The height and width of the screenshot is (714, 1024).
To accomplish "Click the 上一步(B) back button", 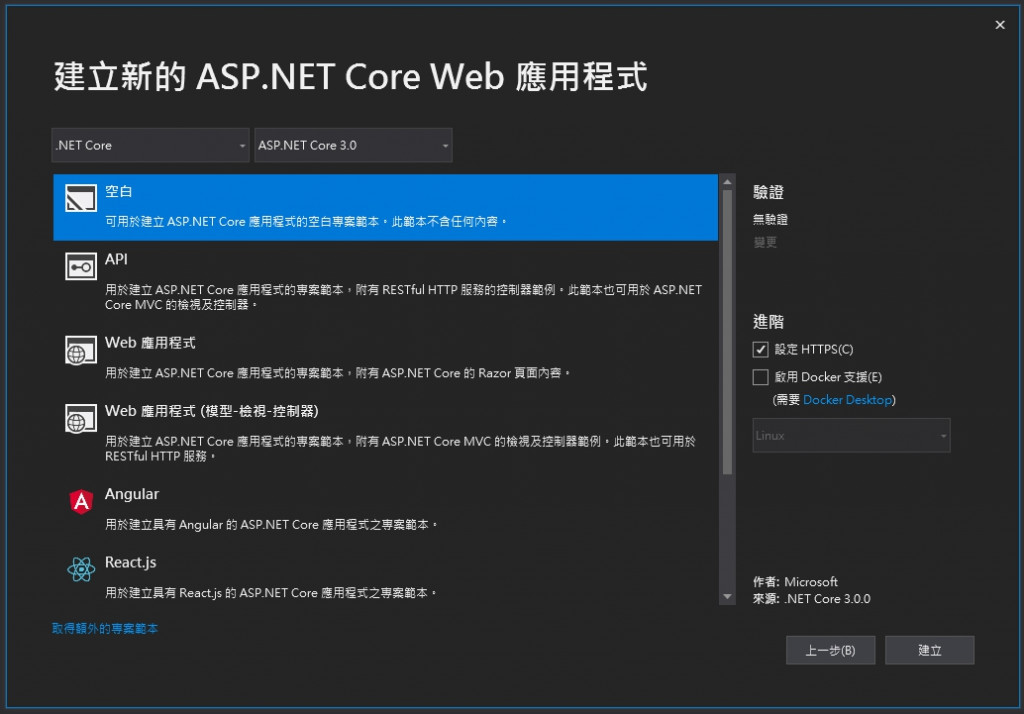I will tap(830, 650).
